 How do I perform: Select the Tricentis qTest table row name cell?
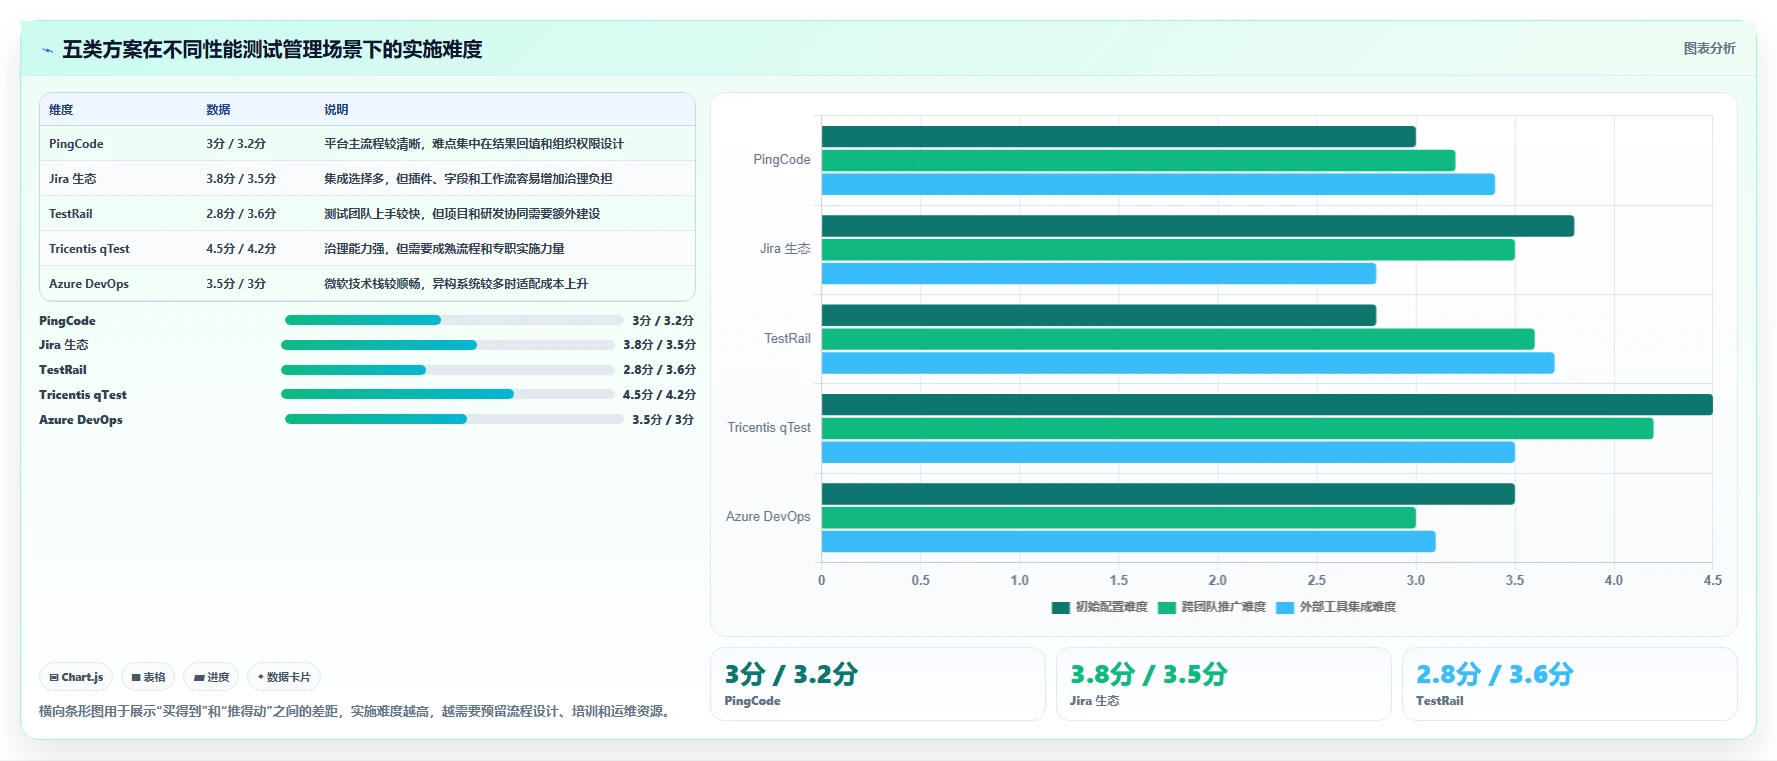[89, 249]
